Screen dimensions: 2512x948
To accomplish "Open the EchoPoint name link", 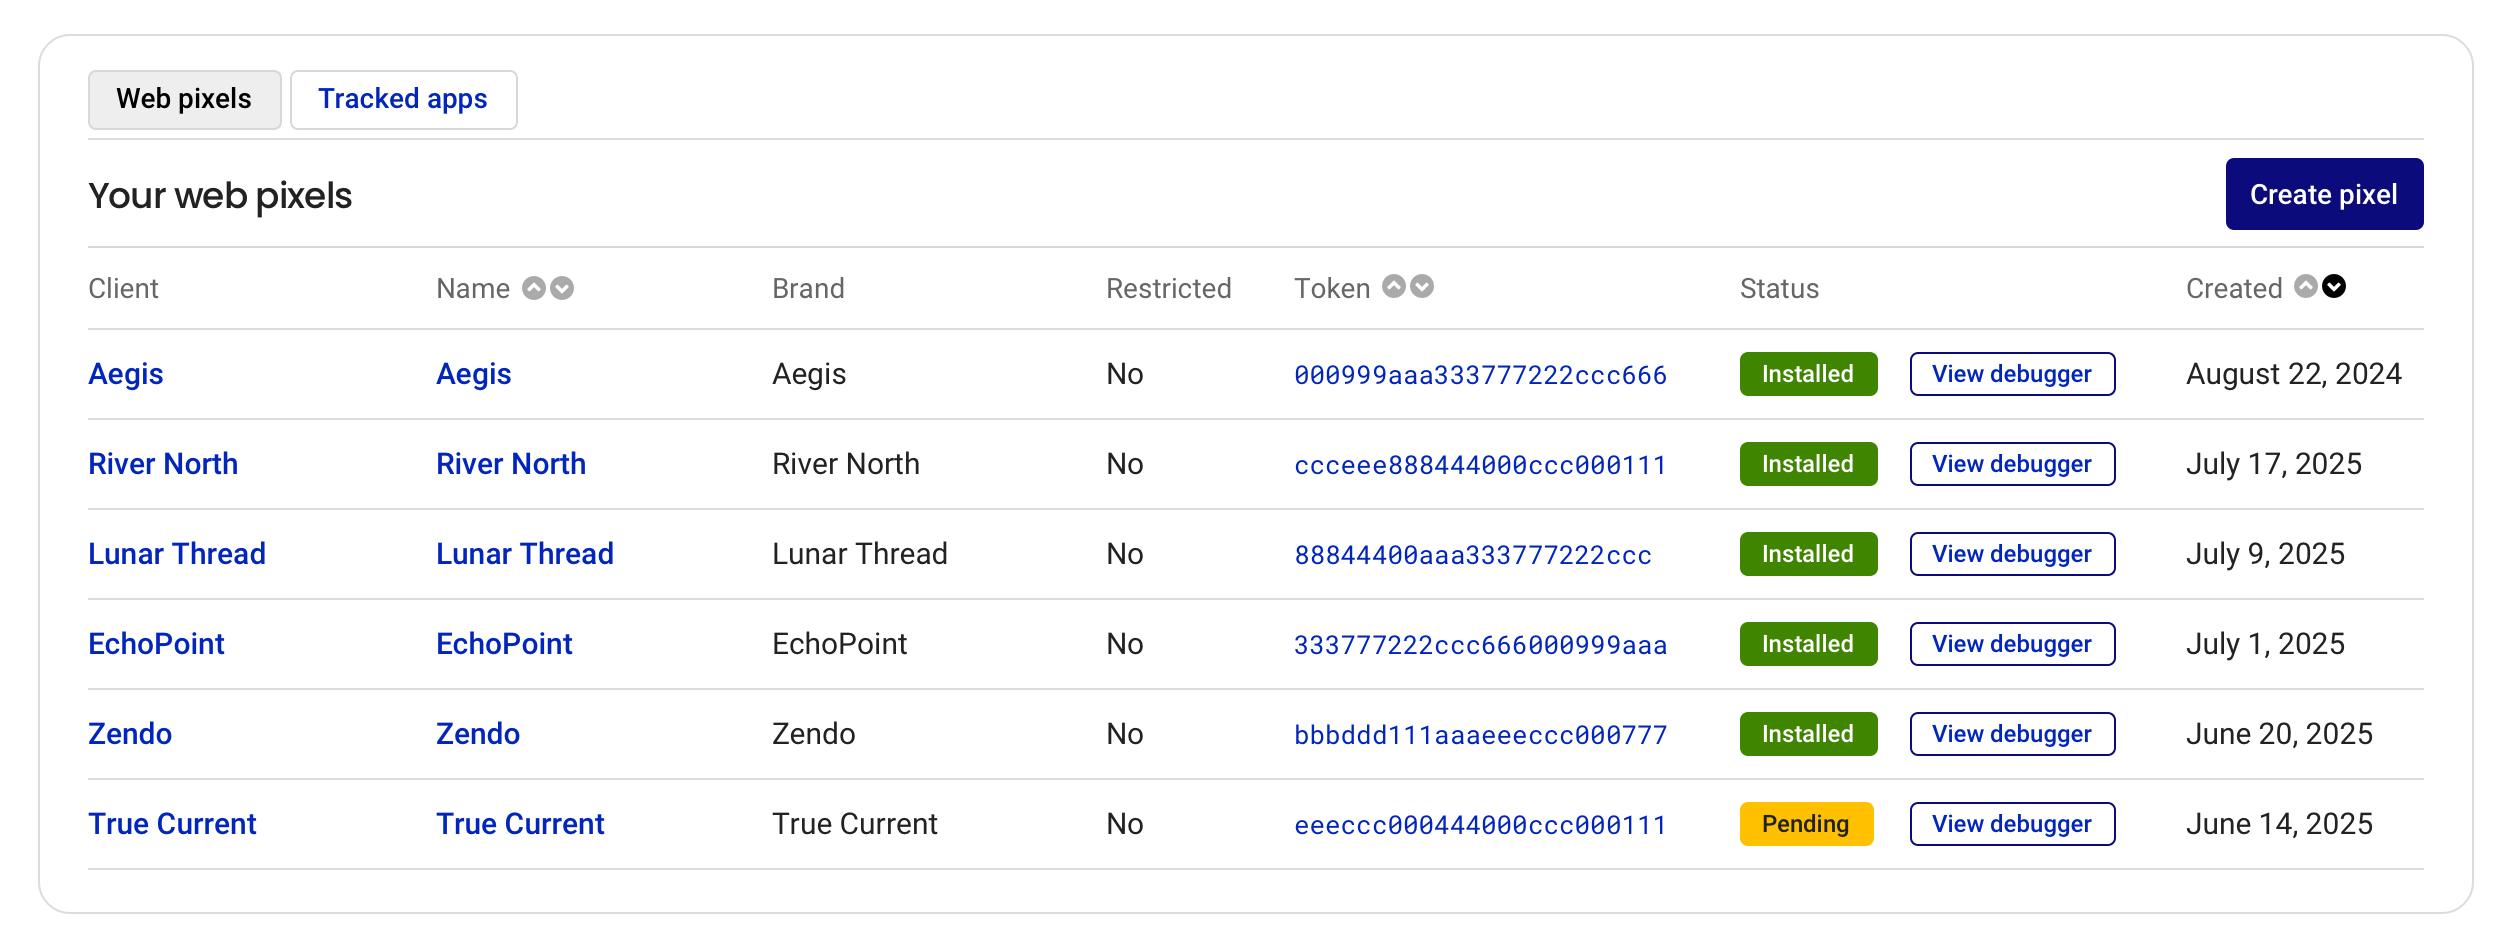I will point(504,643).
